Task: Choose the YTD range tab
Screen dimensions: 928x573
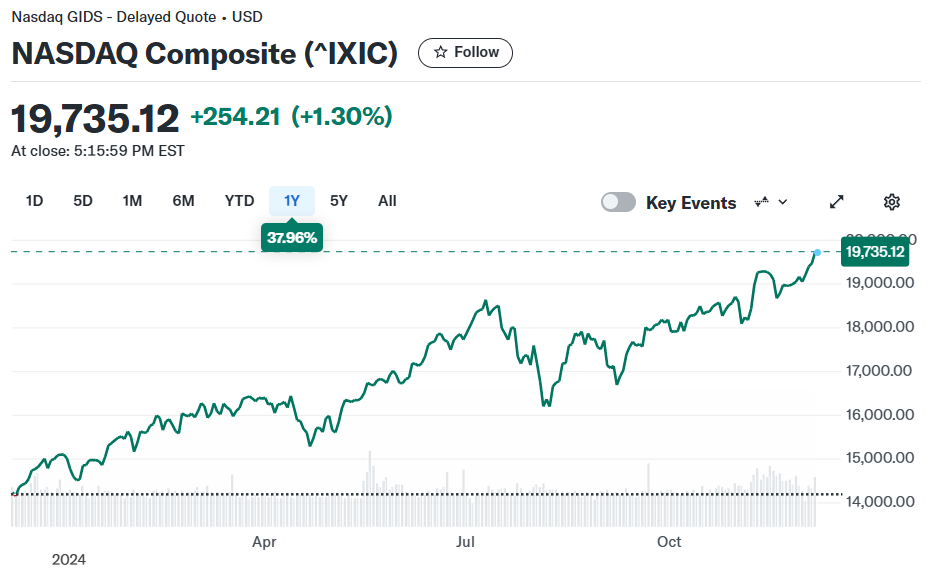Action: point(239,201)
